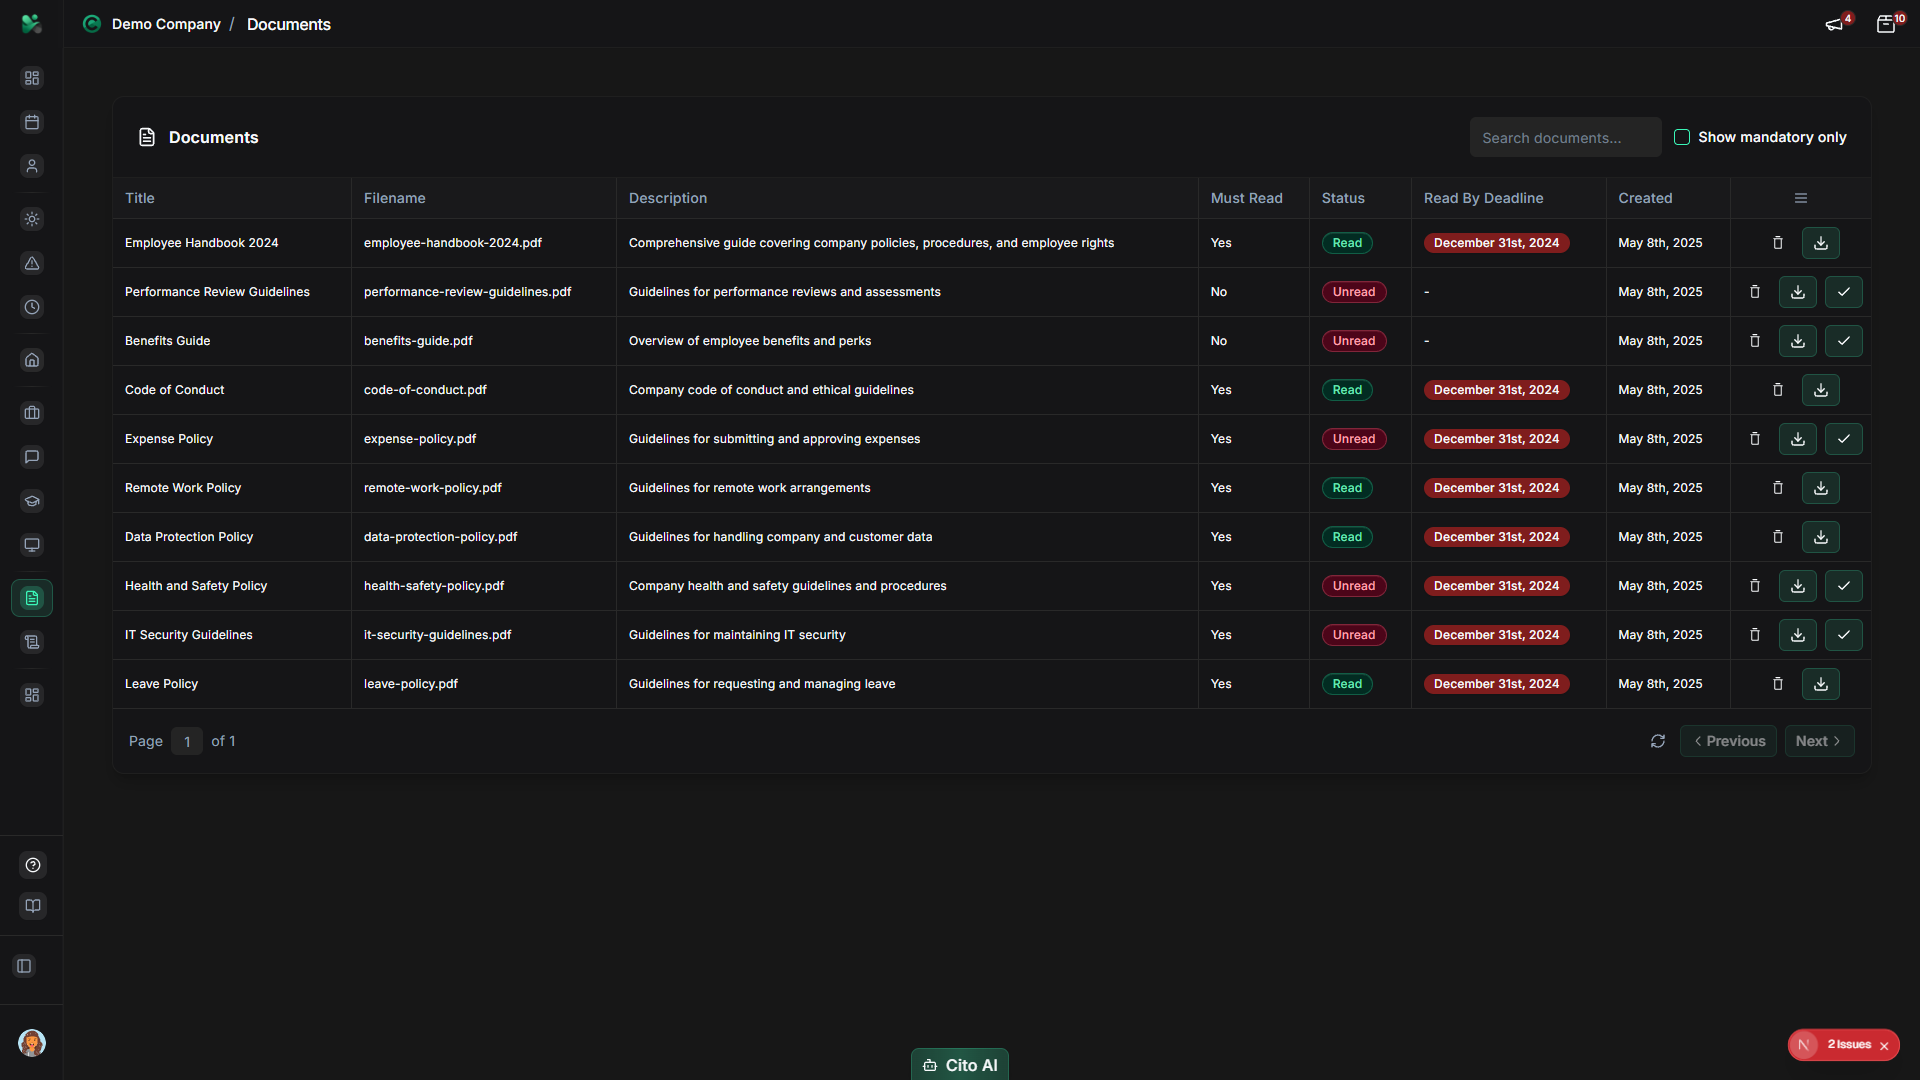Enable Show mandatory only checkbox
1920x1080 pixels.
[x=1682, y=137]
